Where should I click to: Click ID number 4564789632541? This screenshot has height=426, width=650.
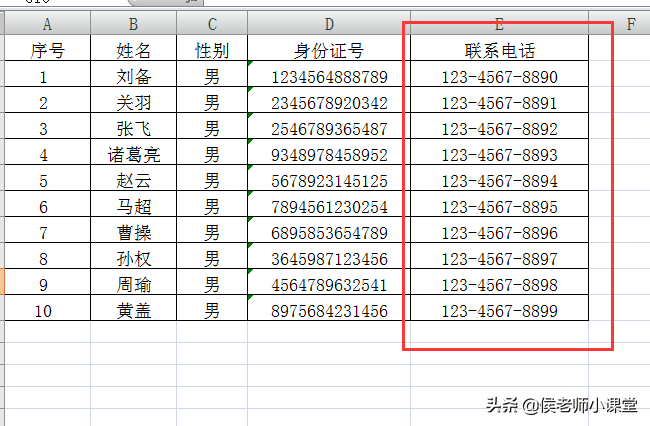coord(329,282)
